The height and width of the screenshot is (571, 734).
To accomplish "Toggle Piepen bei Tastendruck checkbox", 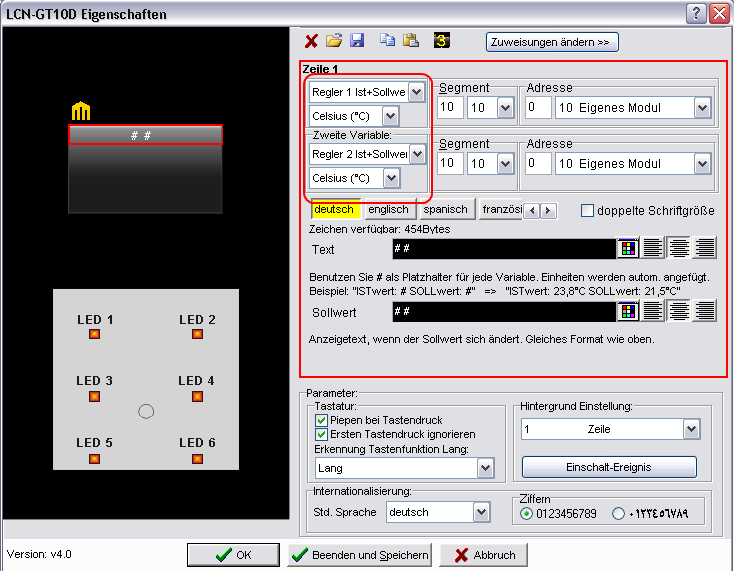I will click(x=322, y=421).
